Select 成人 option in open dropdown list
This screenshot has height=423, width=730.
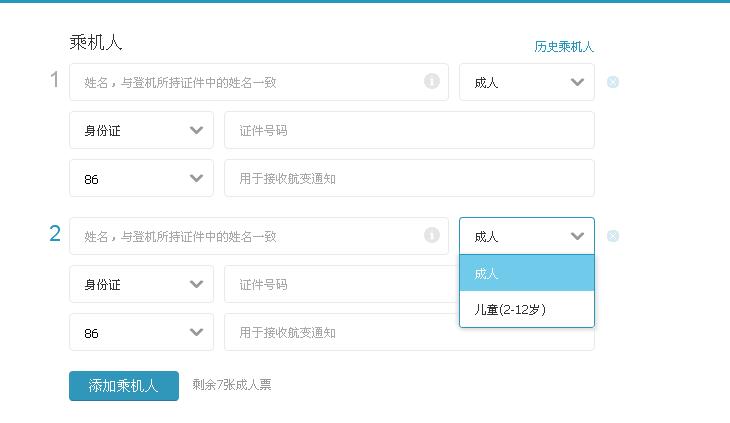coord(527,273)
